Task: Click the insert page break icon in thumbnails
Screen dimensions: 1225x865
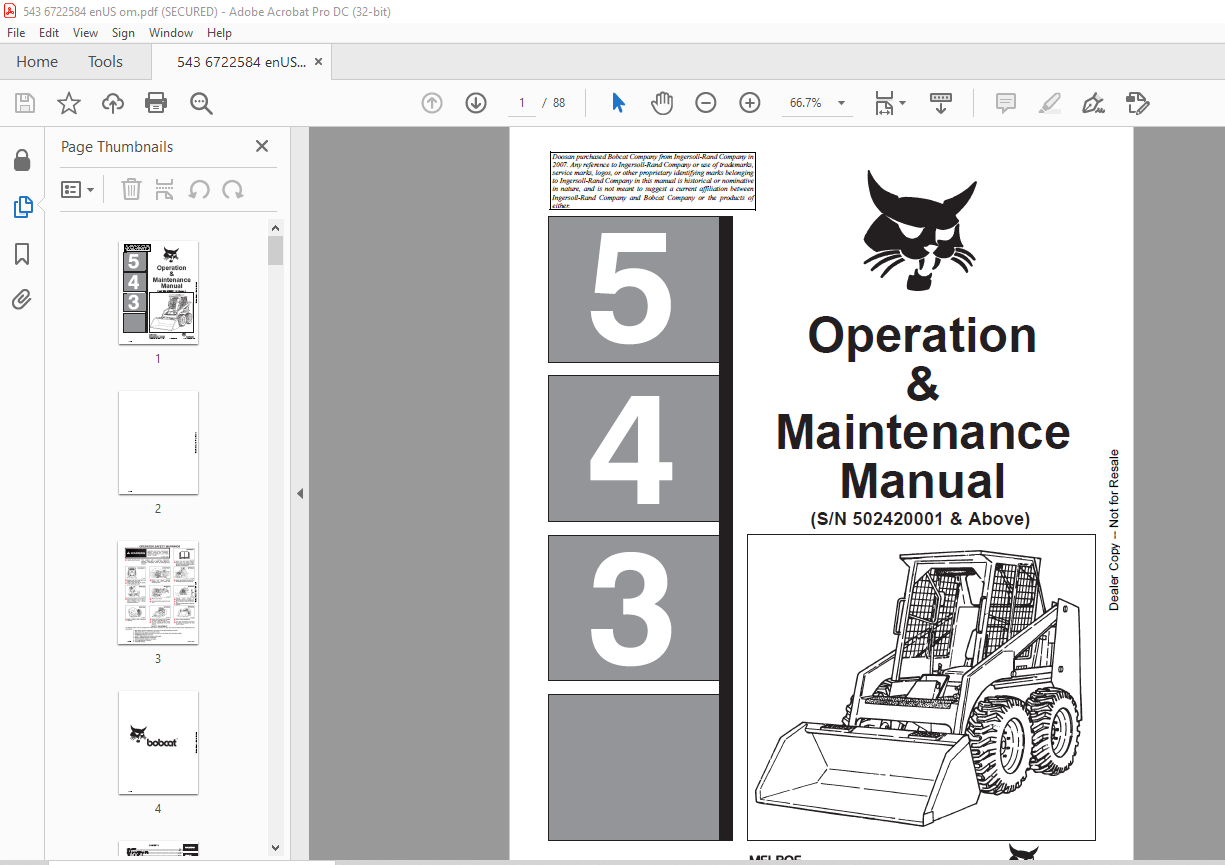Action: [x=165, y=189]
